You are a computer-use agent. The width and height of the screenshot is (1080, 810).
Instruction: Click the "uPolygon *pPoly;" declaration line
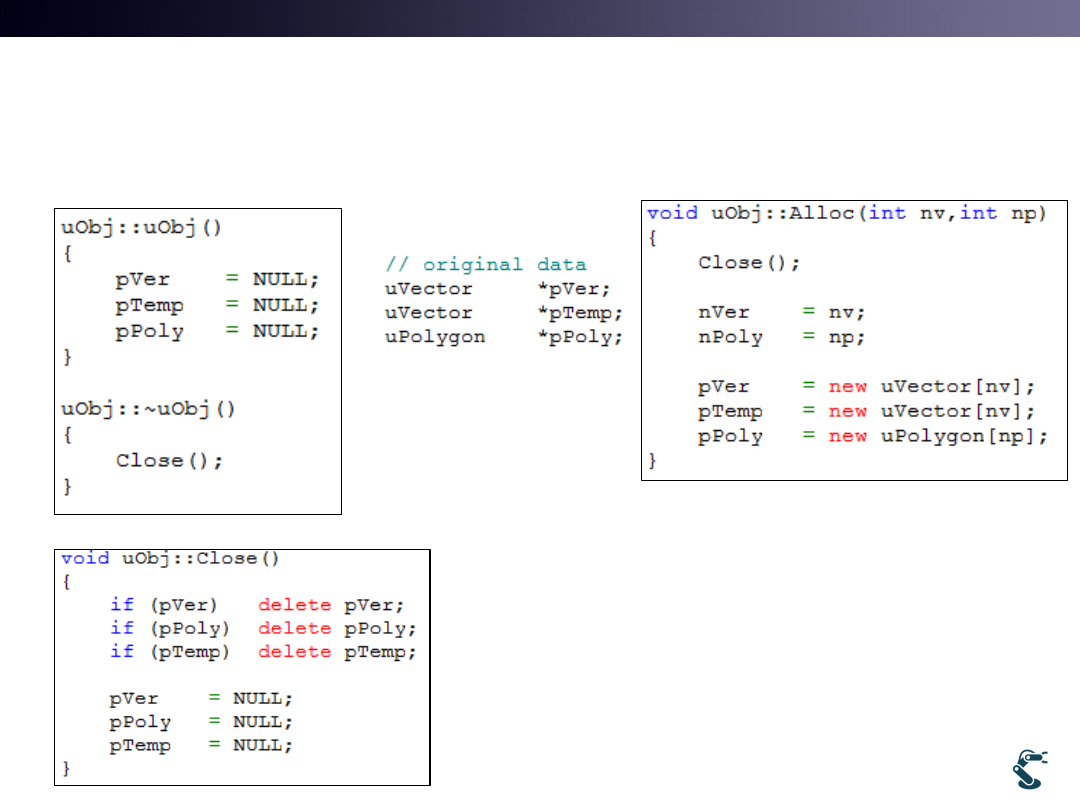pos(504,337)
